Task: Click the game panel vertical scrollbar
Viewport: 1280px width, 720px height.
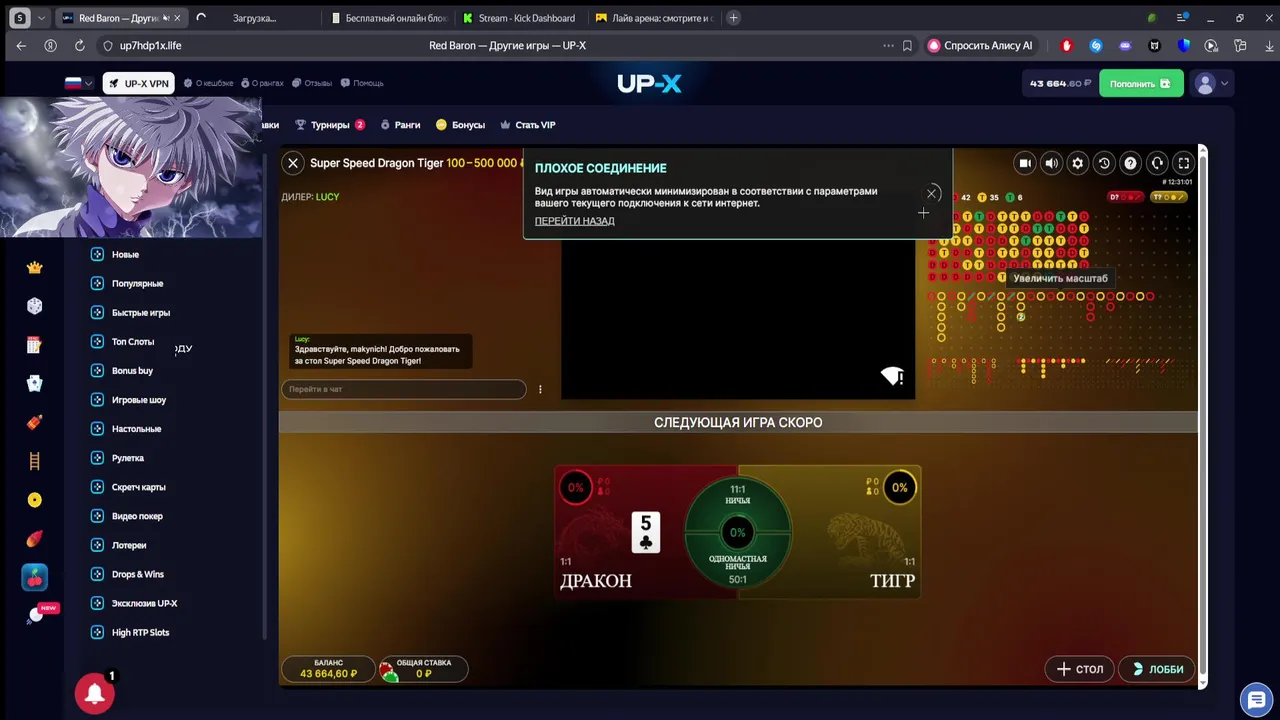Action: click(1203, 415)
